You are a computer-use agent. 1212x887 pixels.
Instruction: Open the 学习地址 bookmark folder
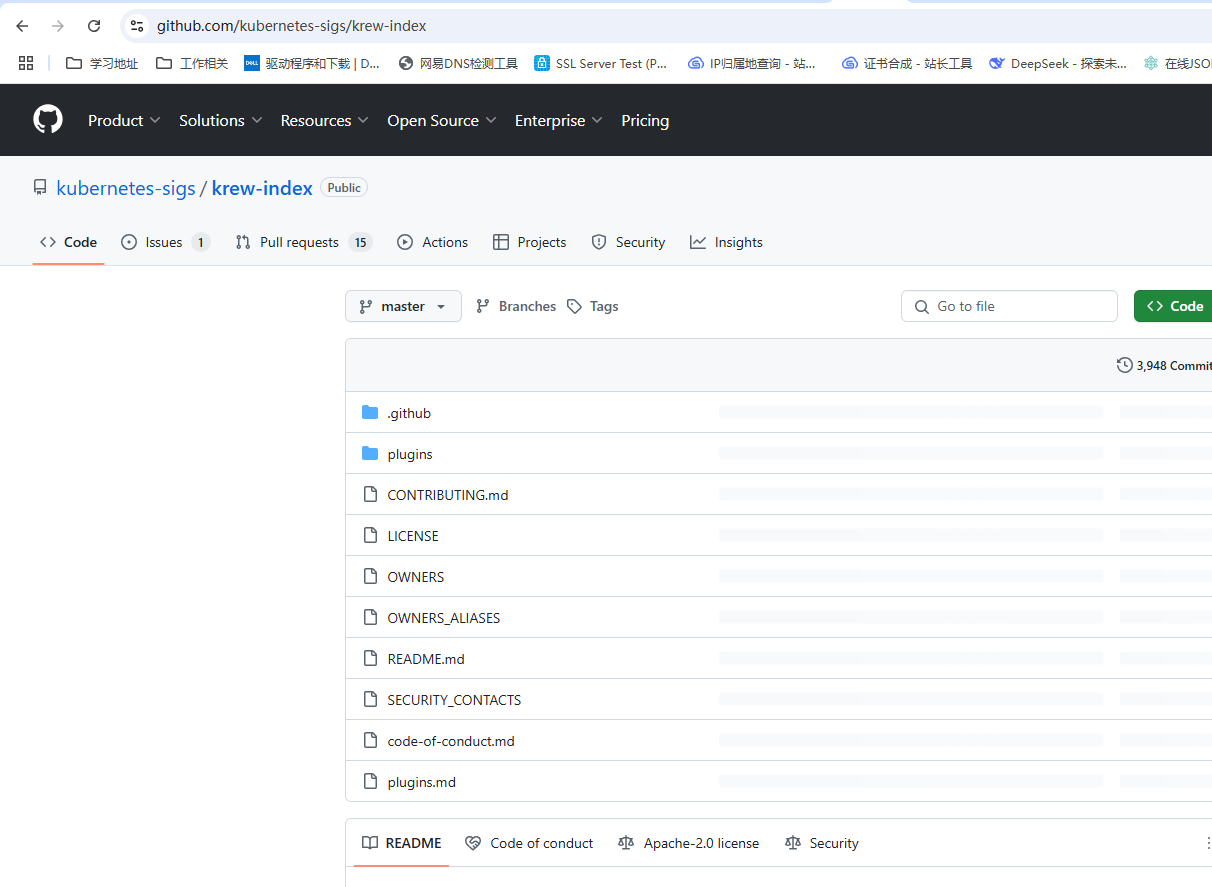pos(102,63)
